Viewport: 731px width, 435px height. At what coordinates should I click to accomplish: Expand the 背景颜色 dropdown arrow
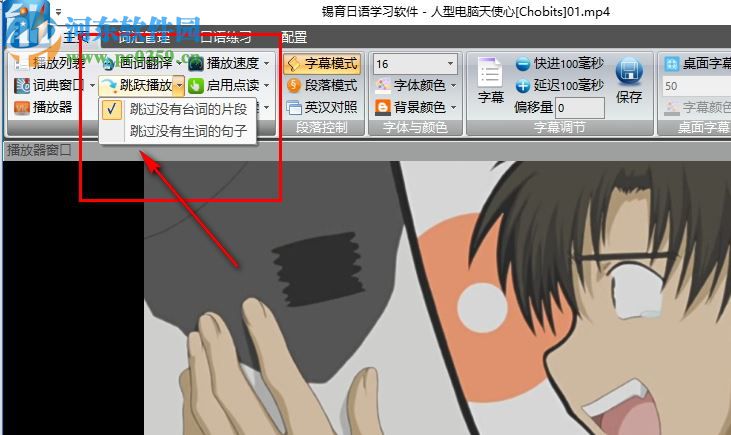coord(453,107)
